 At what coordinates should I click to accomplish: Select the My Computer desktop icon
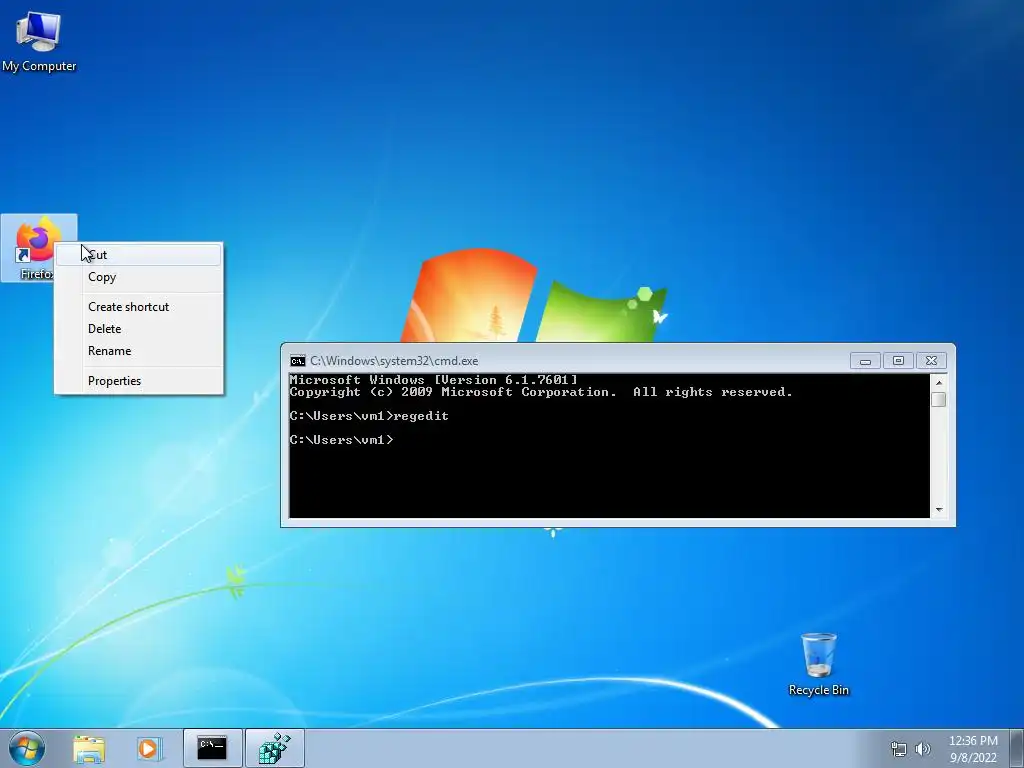tap(39, 40)
